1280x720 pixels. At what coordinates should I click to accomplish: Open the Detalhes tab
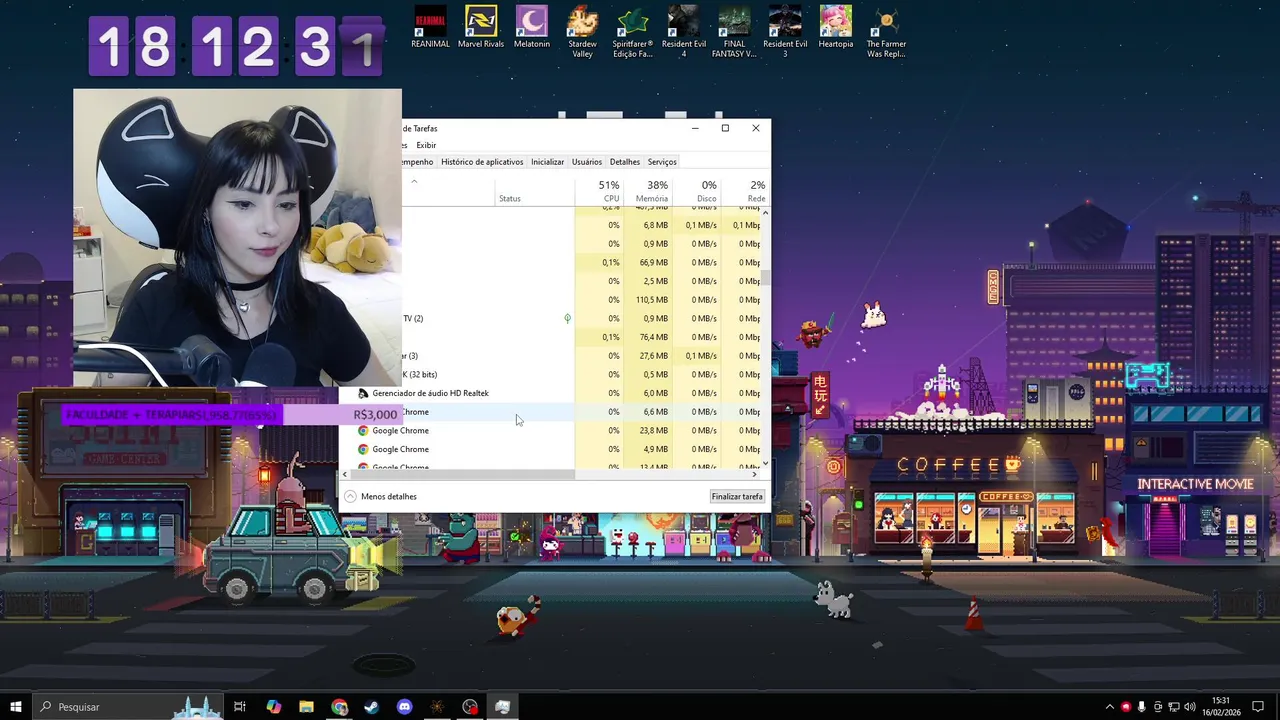pos(625,162)
